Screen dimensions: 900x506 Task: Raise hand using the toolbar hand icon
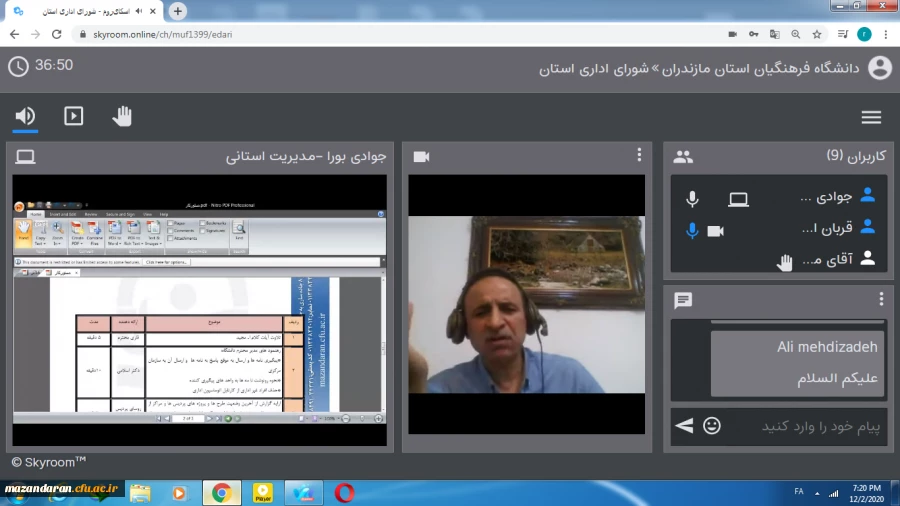pyautogui.click(x=122, y=116)
